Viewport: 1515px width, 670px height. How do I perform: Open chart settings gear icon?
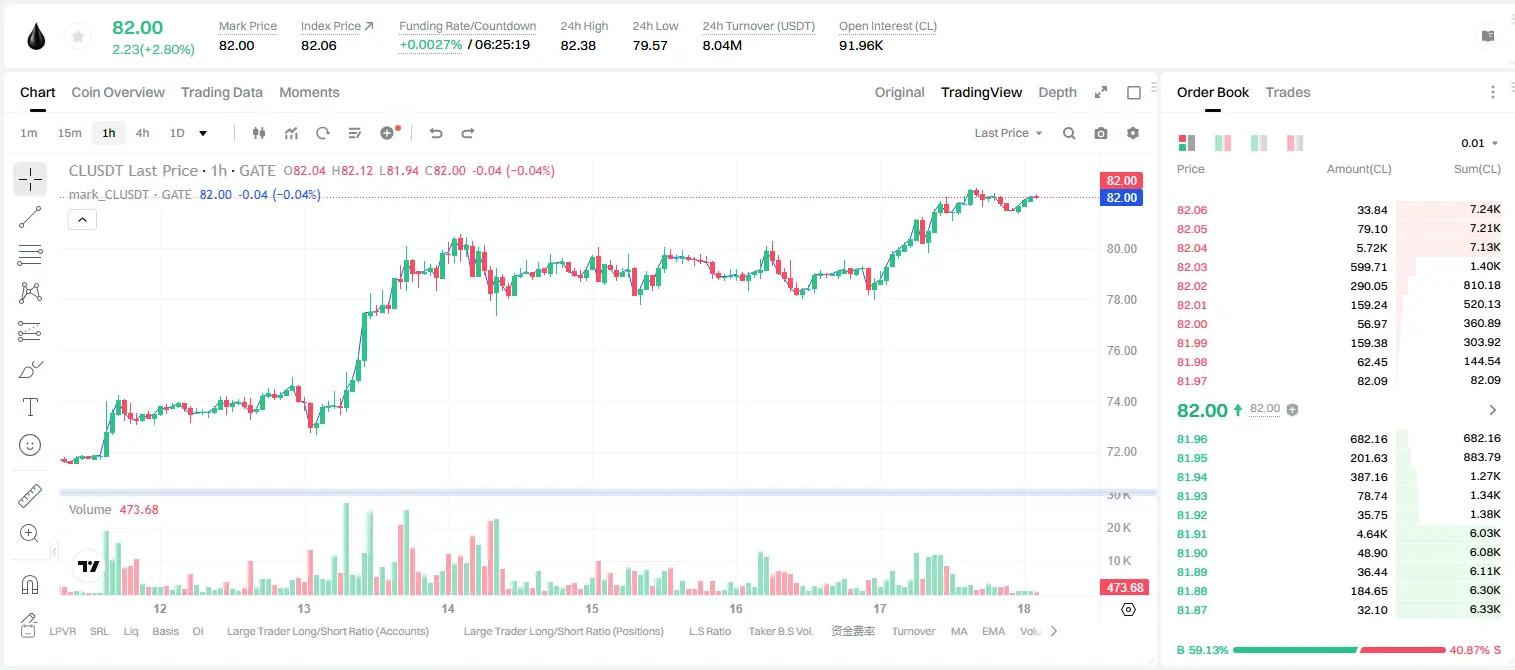(1133, 133)
